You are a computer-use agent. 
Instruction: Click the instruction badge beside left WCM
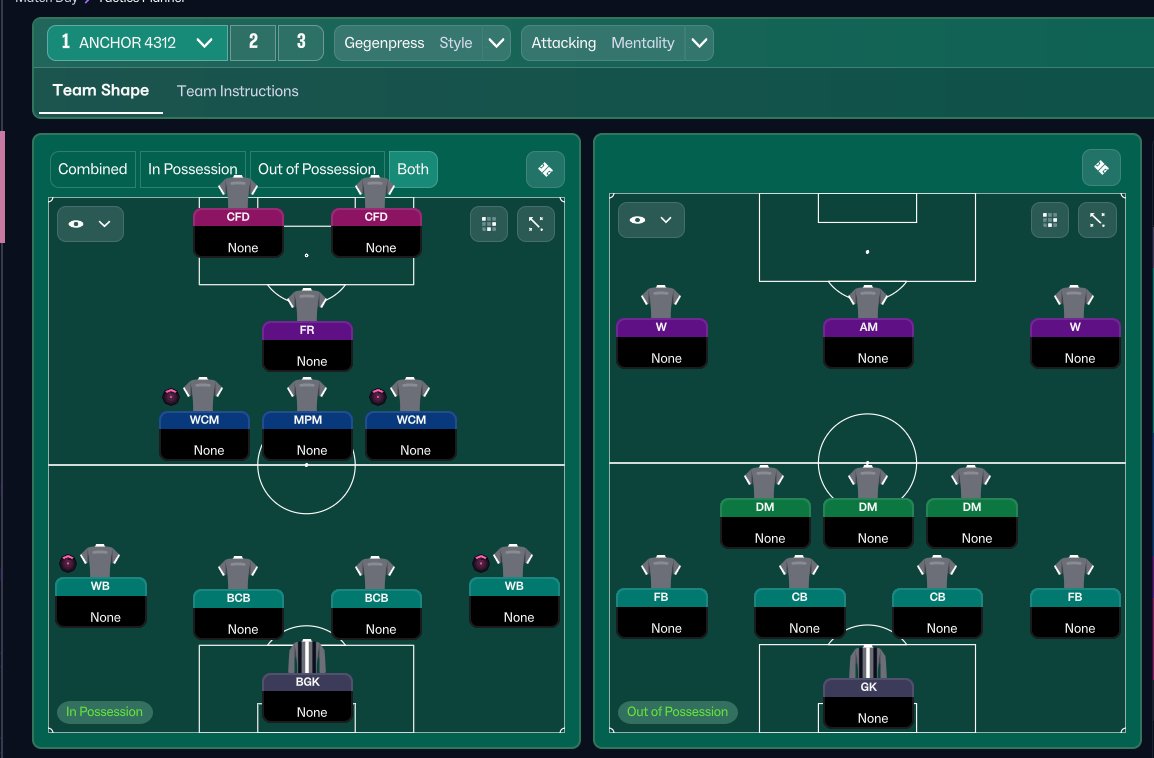171,397
